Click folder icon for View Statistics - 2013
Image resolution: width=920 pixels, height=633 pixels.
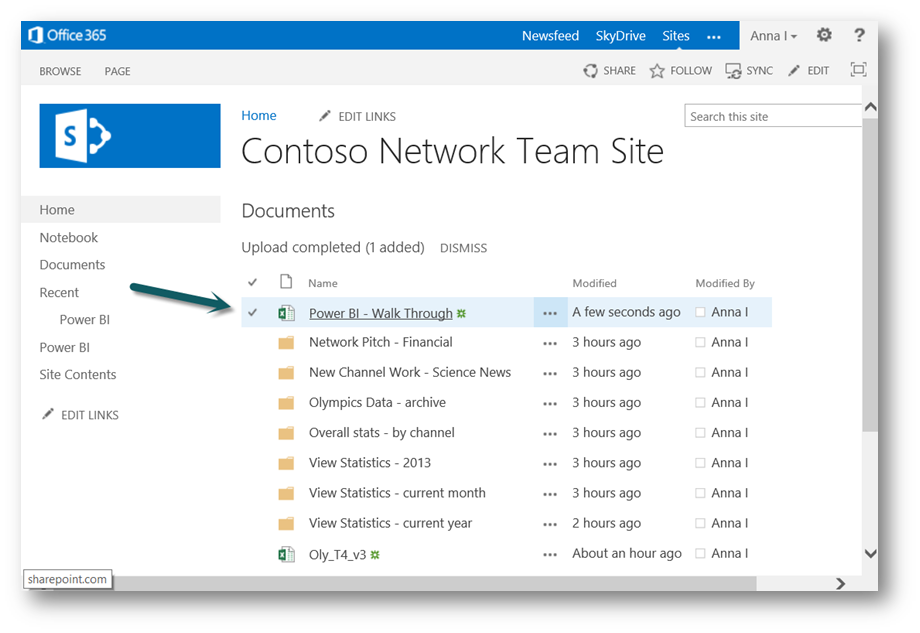(x=286, y=463)
